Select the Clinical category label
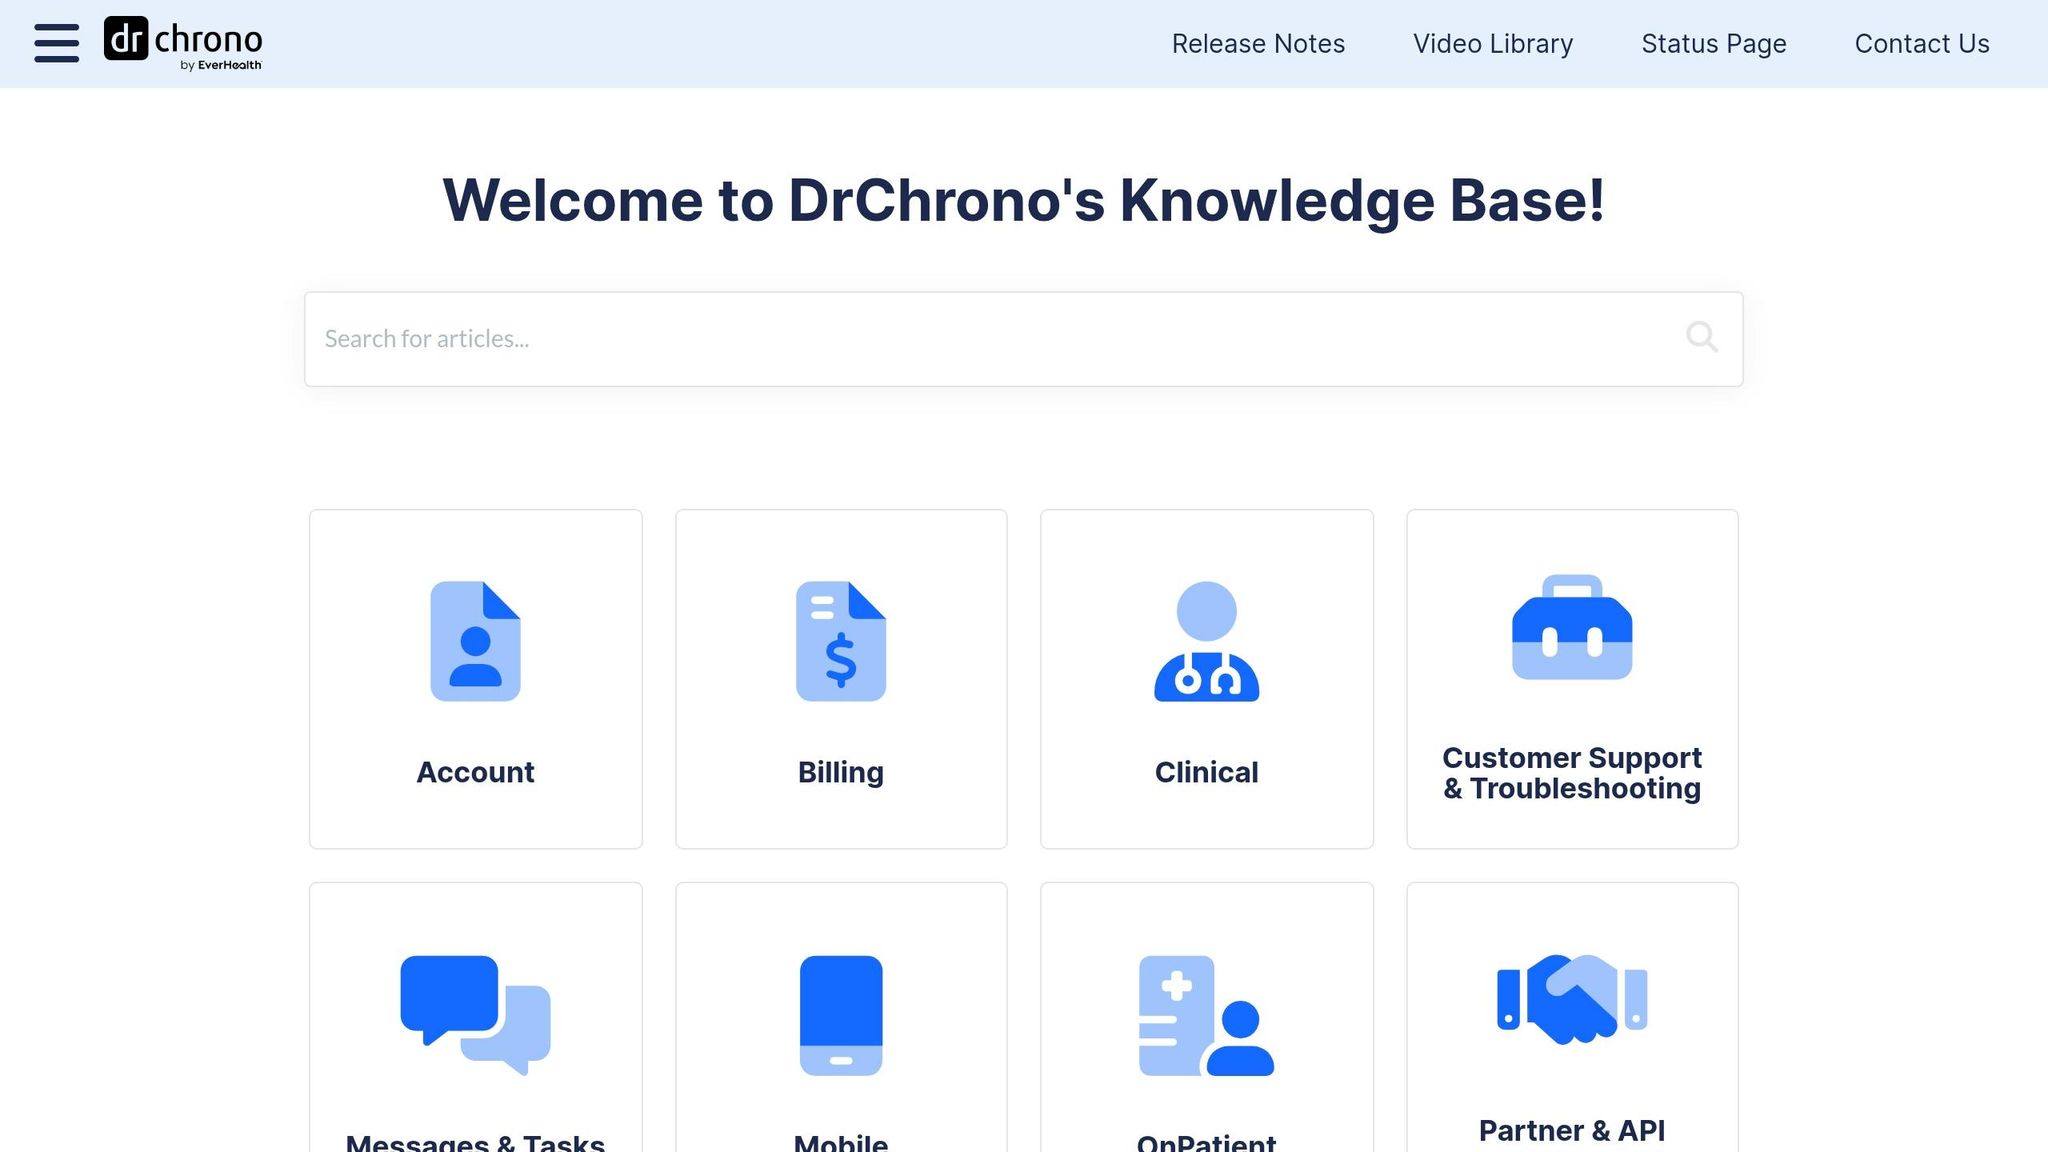Image resolution: width=2048 pixels, height=1152 pixels. [1206, 772]
